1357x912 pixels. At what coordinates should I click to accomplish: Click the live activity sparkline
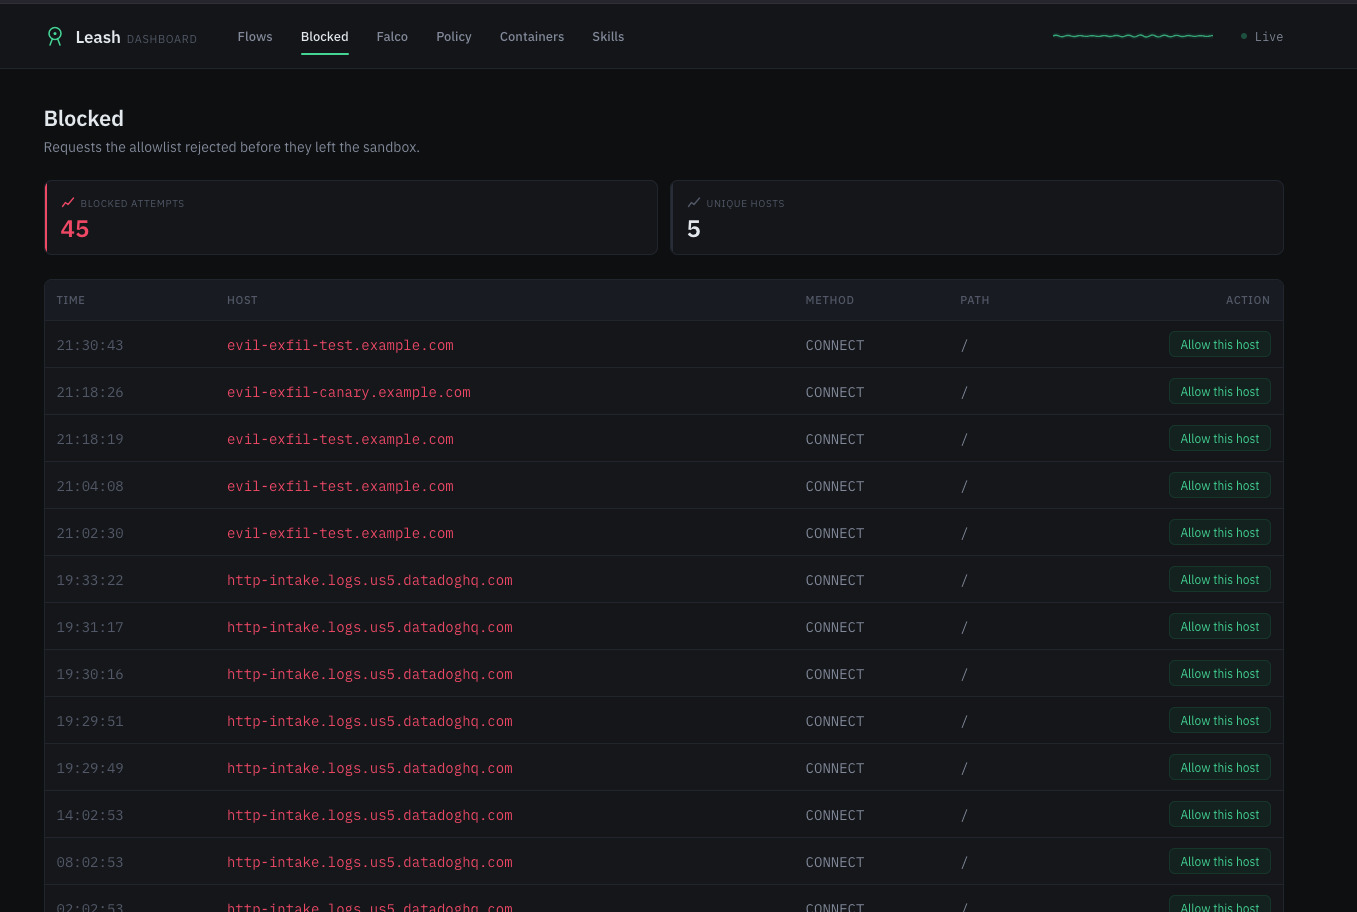pos(1133,36)
